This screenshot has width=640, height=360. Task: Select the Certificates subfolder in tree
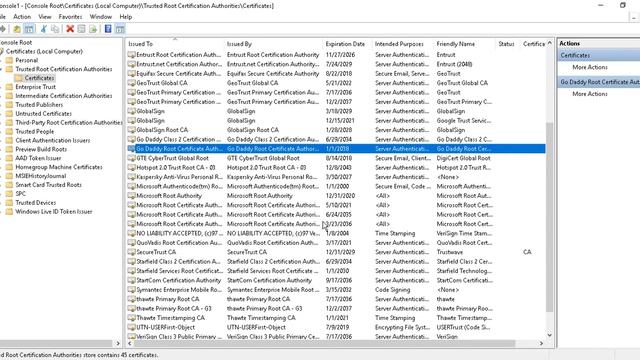[x=39, y=78]
